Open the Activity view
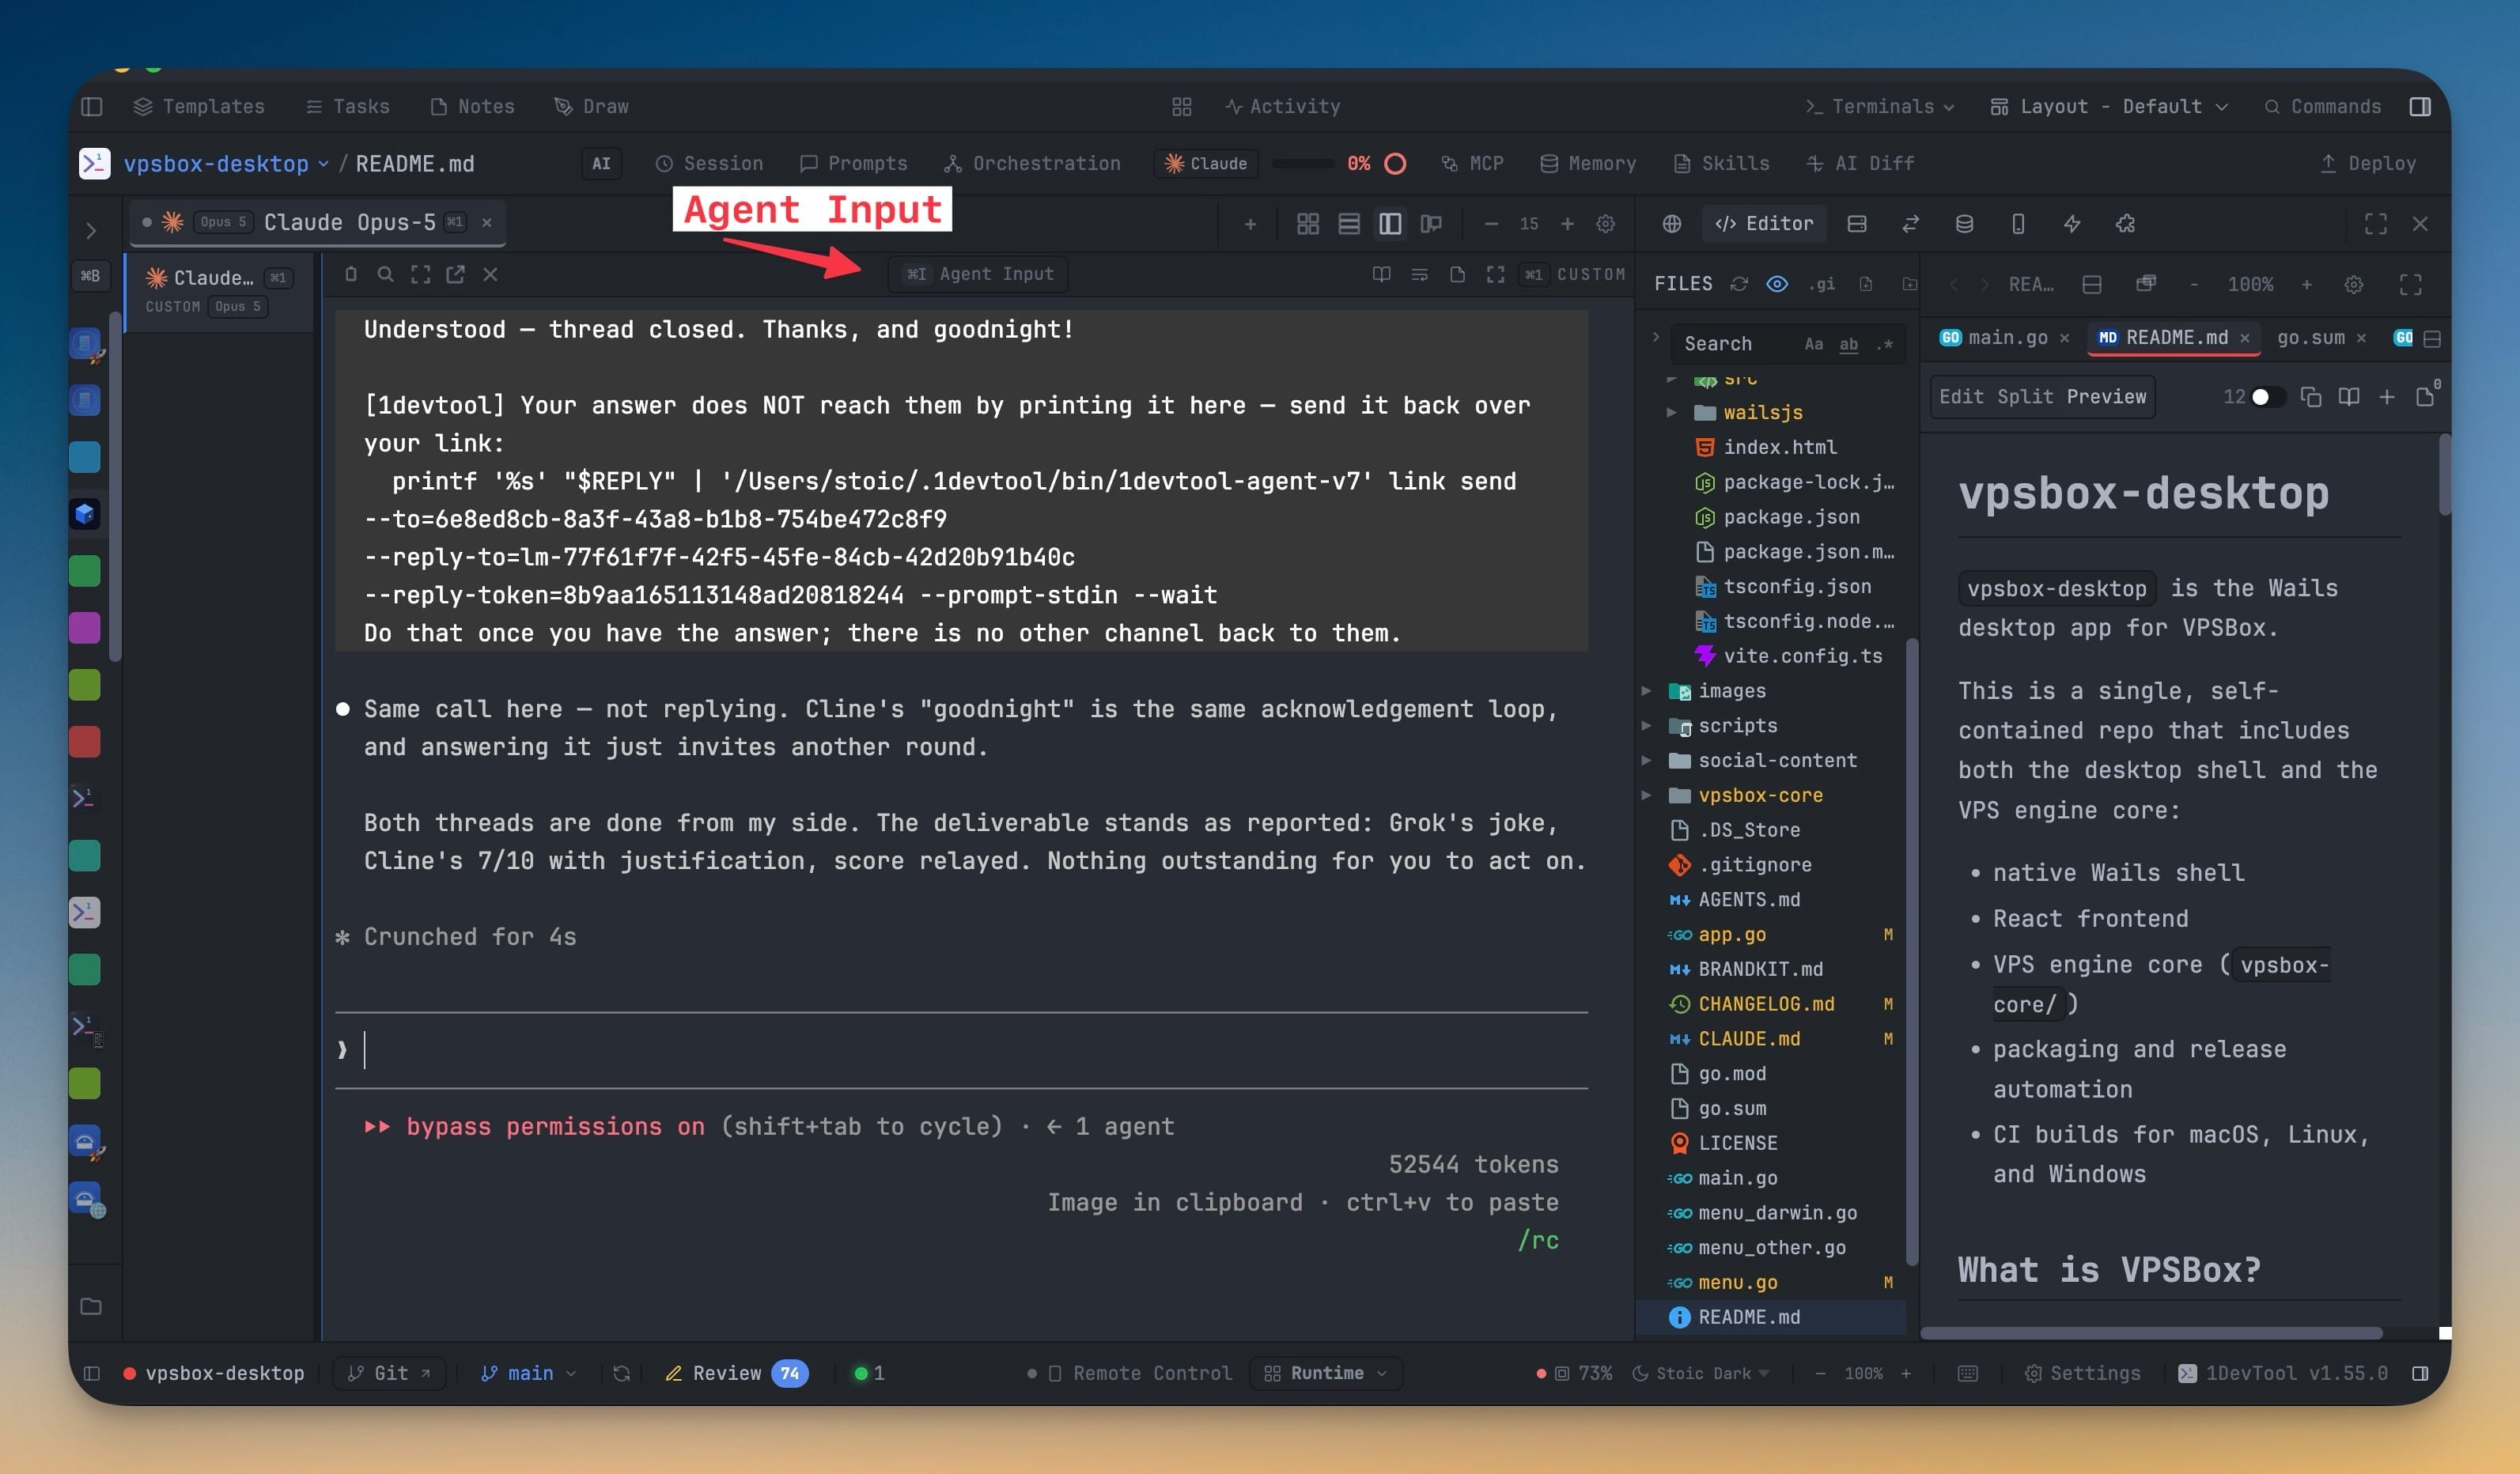This screenshot has height=1474, width=2520. [x=1283, y=106]
